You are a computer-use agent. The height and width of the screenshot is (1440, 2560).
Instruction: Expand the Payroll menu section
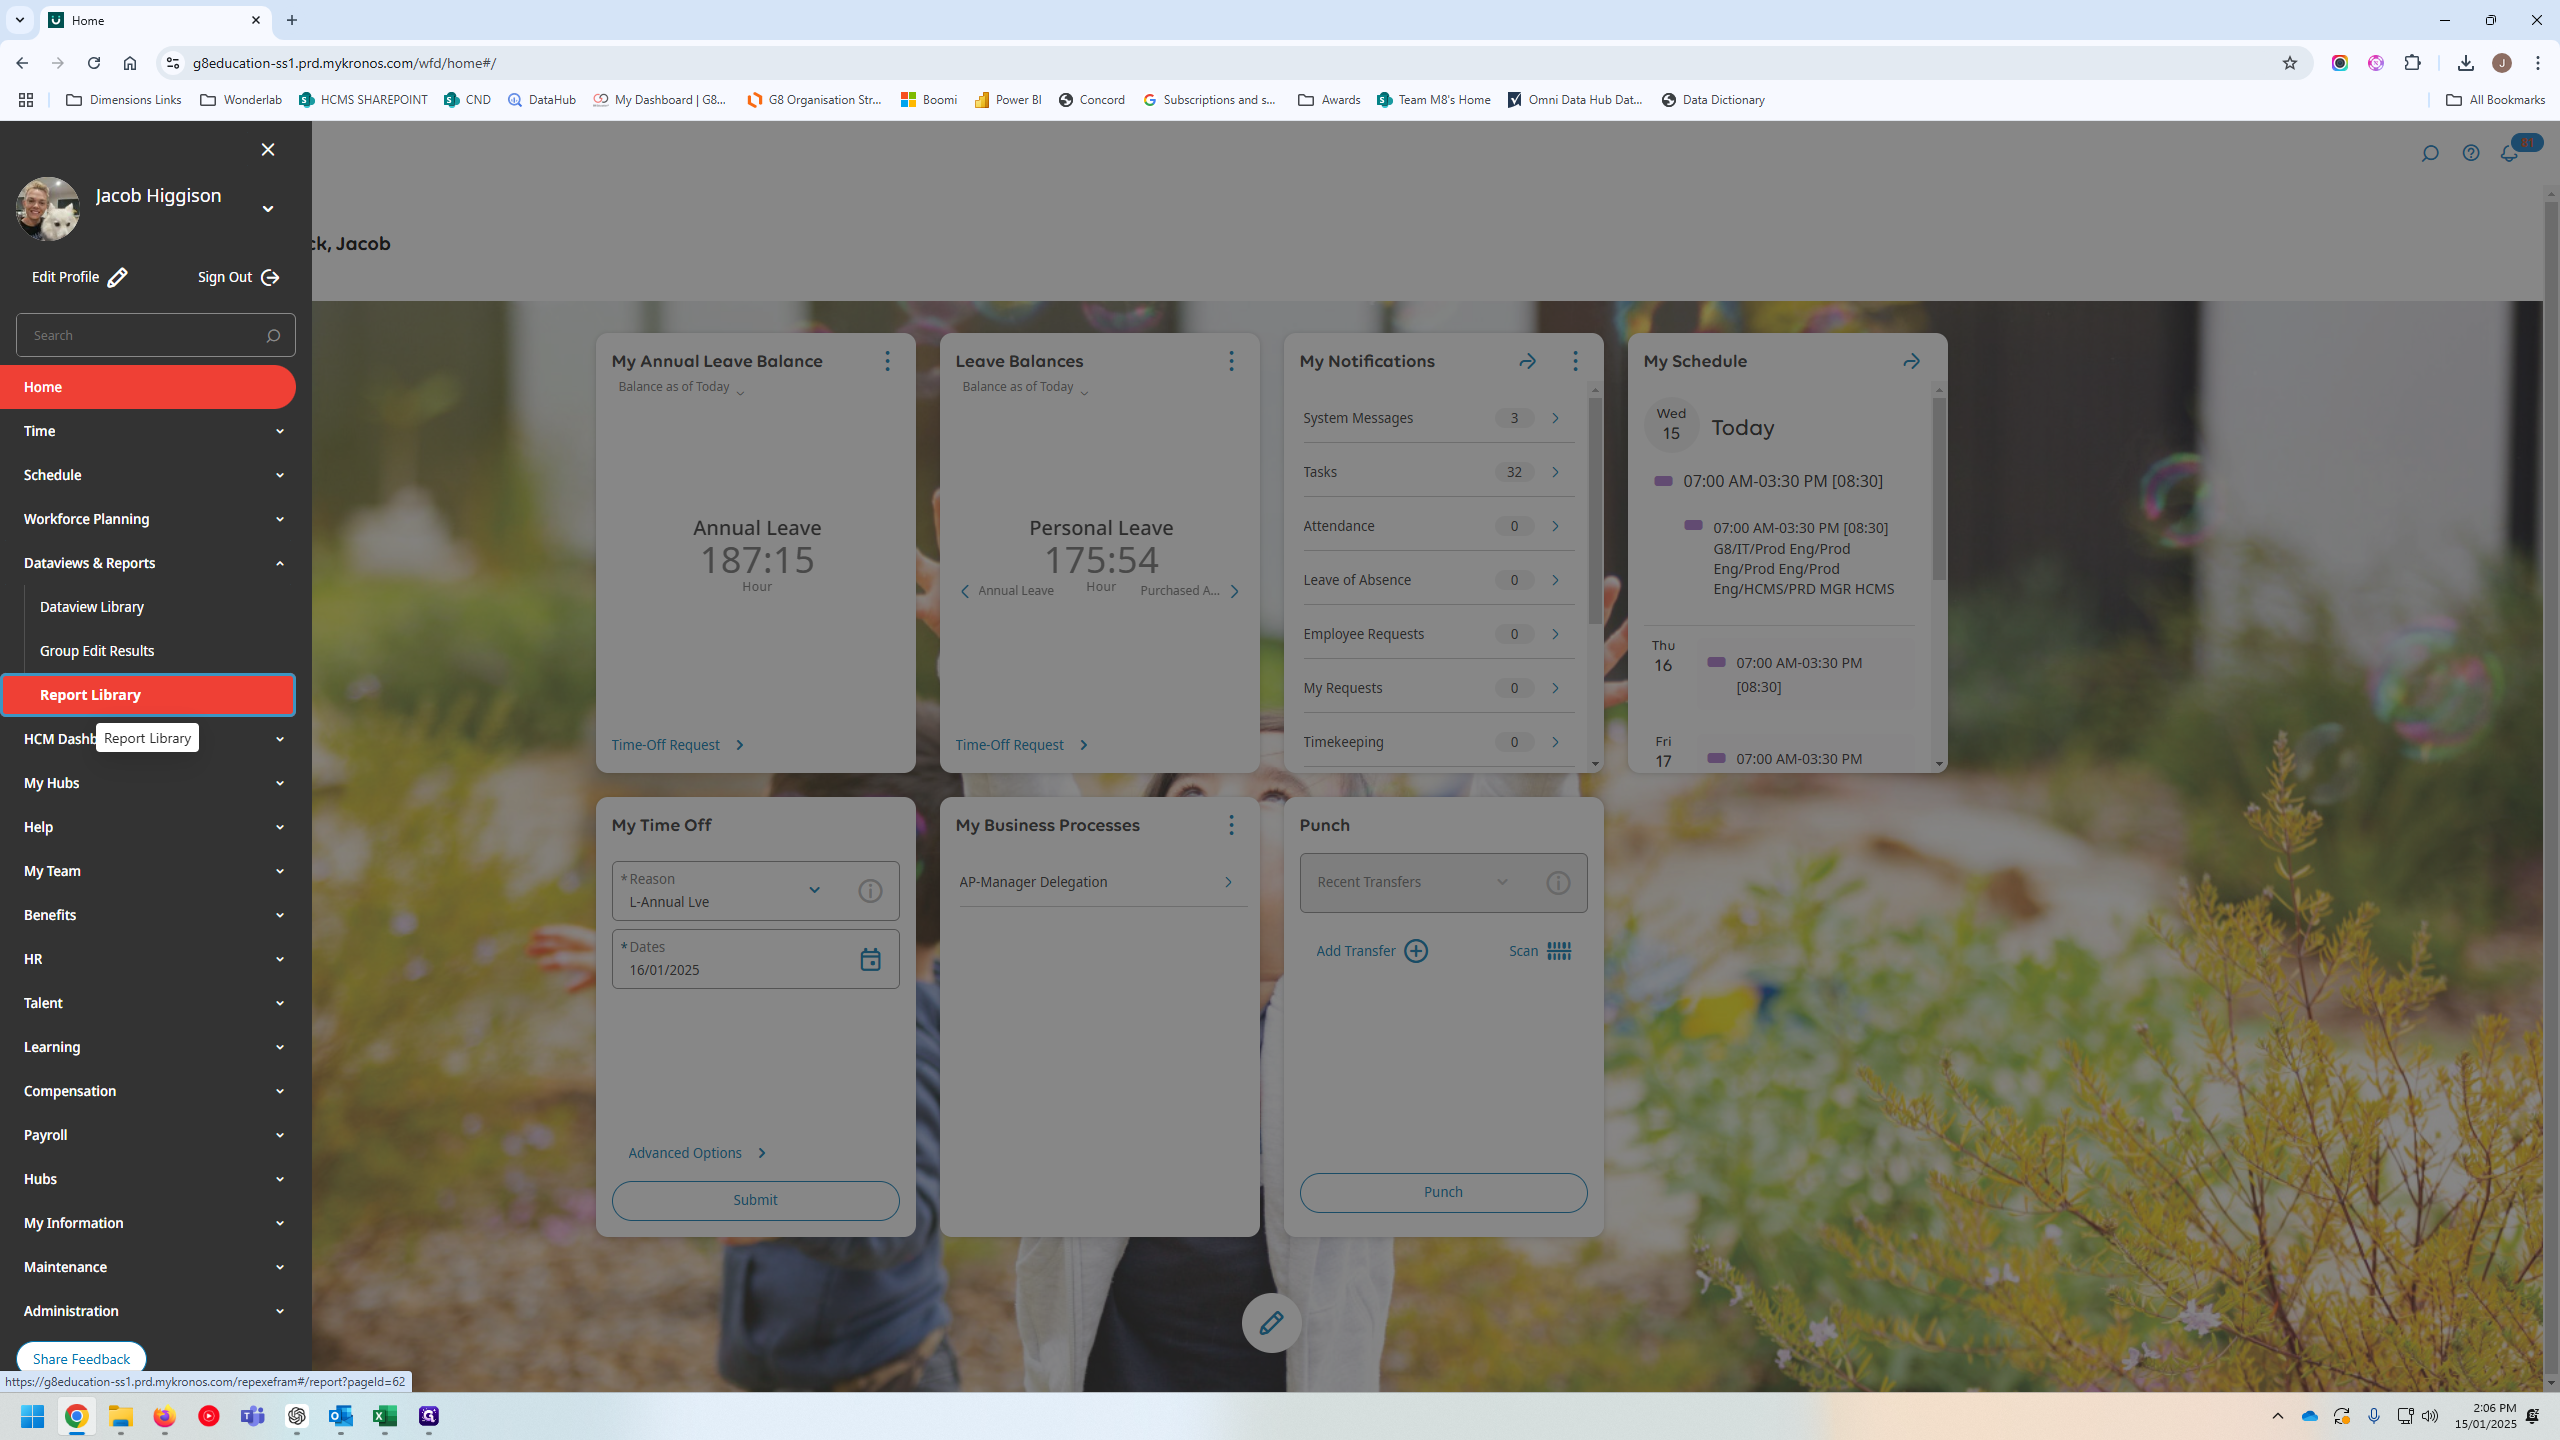tap(280, 1135)
